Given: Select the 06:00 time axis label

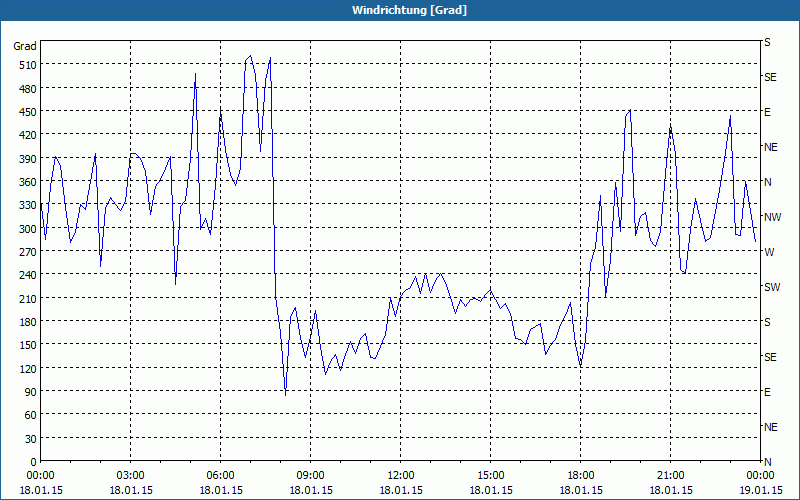Looking at the screenshot, I should click(220, 476).
